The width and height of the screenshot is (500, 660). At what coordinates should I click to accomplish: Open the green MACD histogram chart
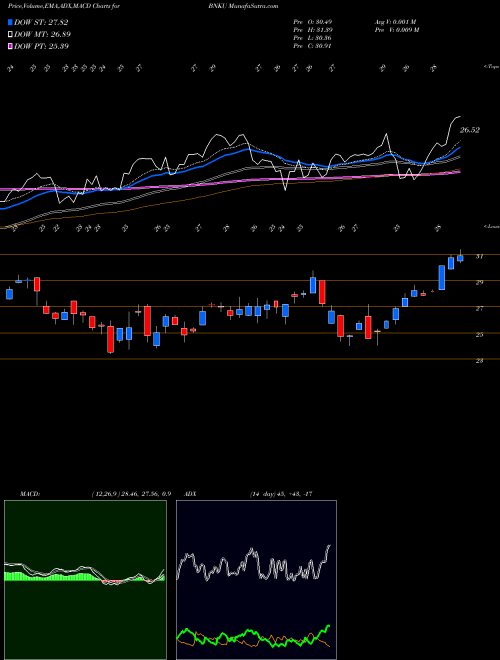pyautogui.click(x=85, y=580)
